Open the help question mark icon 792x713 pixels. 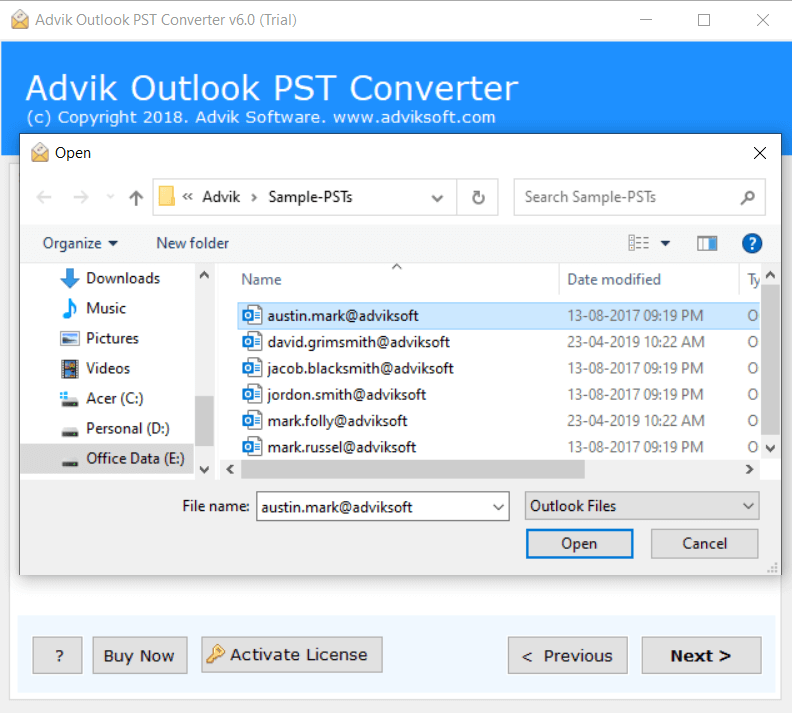(752, 243)
